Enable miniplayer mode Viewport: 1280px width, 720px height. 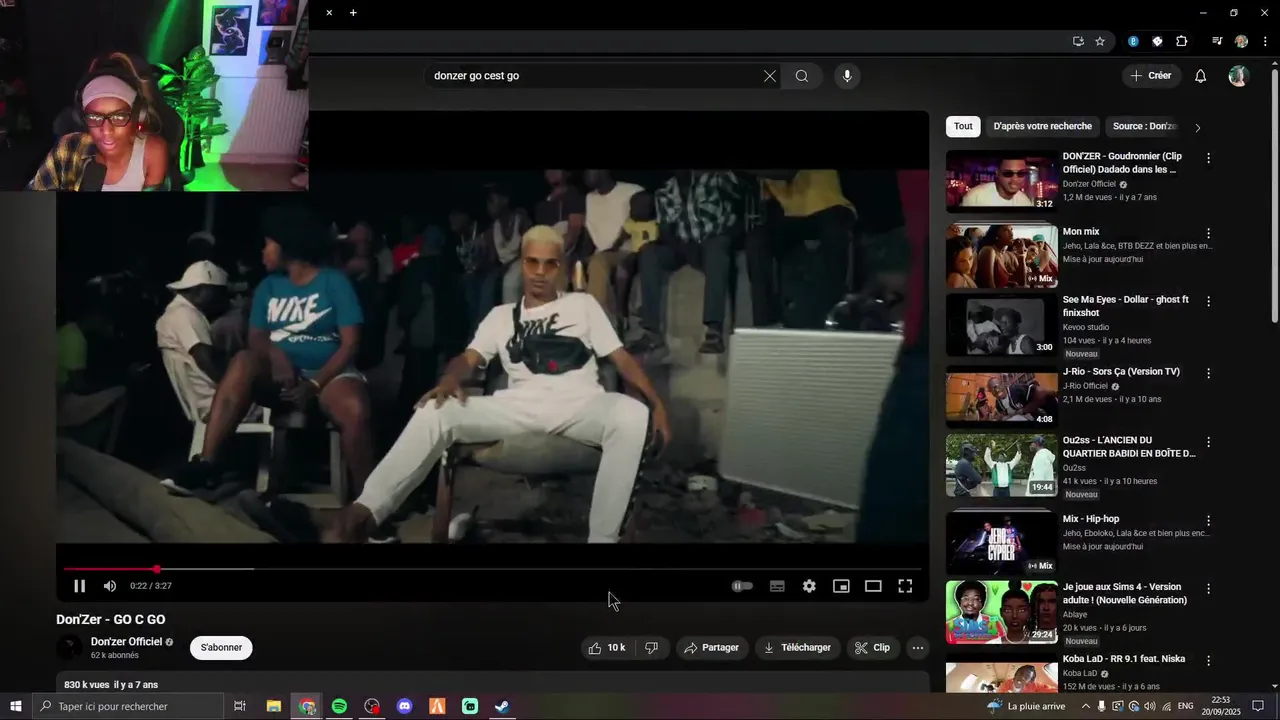841,586
